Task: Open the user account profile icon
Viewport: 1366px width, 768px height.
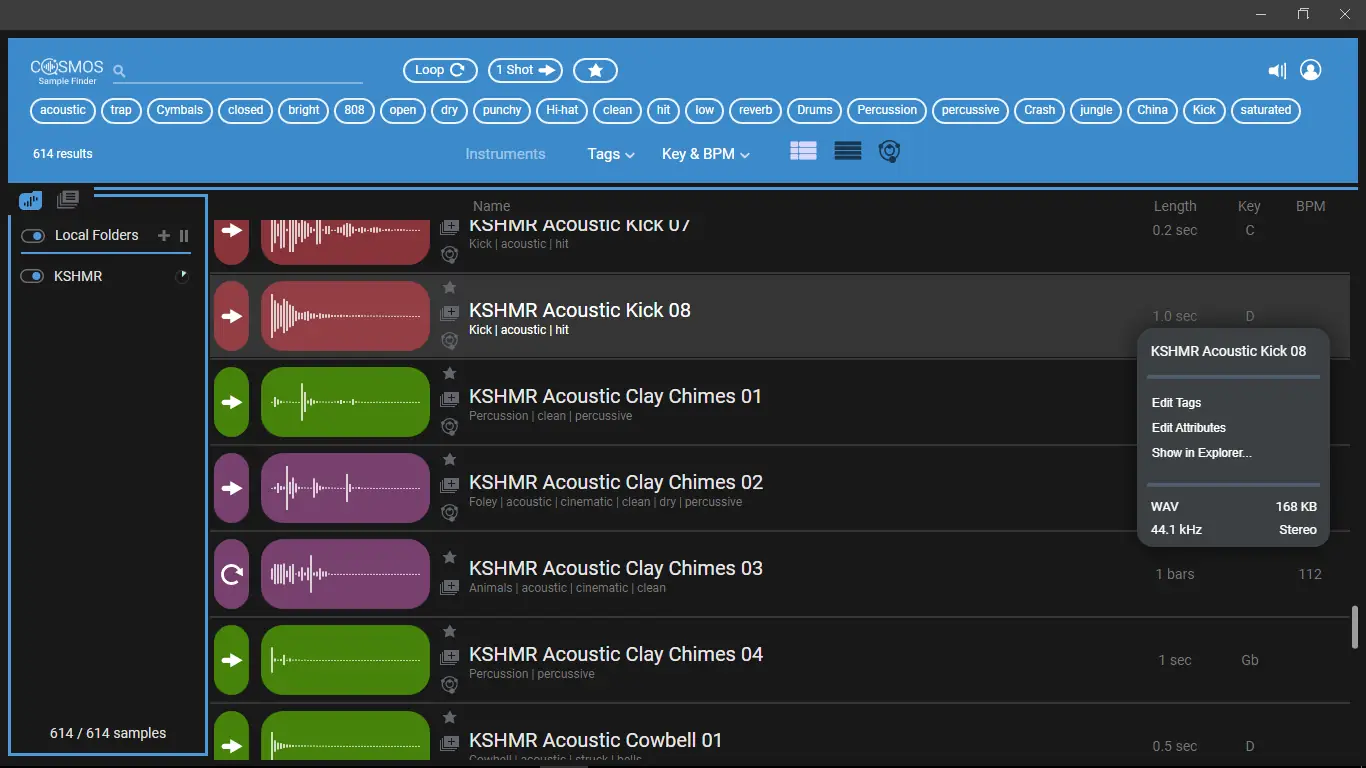Action: [1310, 70]
